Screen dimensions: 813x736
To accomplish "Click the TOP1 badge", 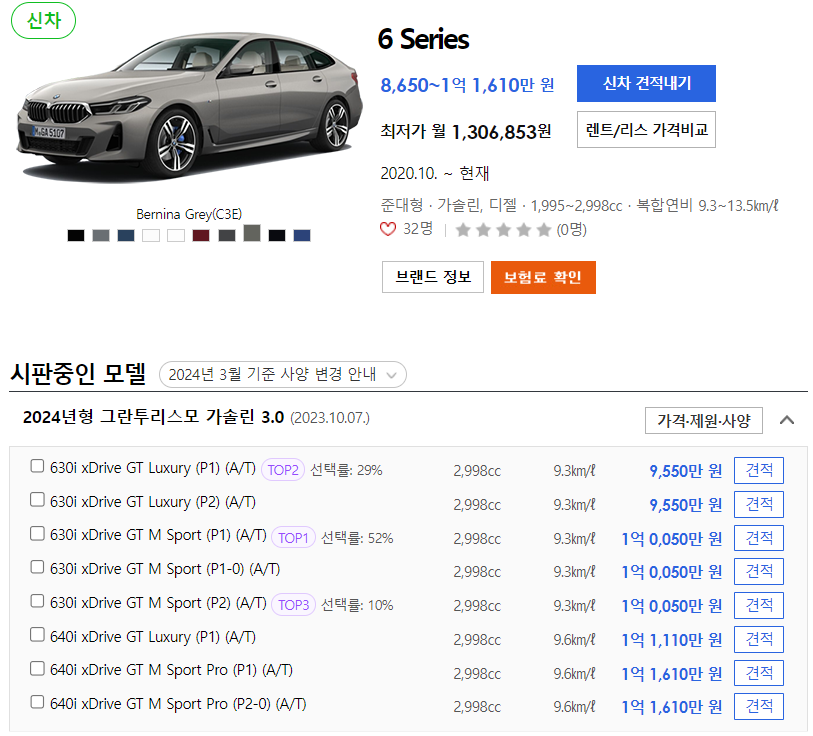I will pos(293,538).
